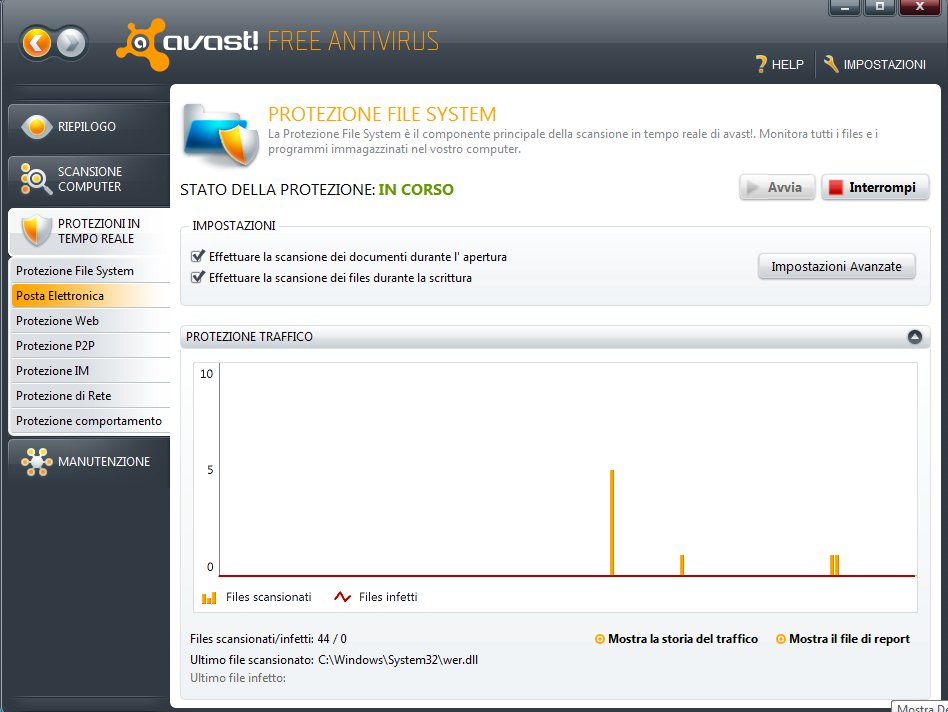The image size is (948, 712).
Task: Select Protezione di Rete shield
Action: [x=91, y=396]
